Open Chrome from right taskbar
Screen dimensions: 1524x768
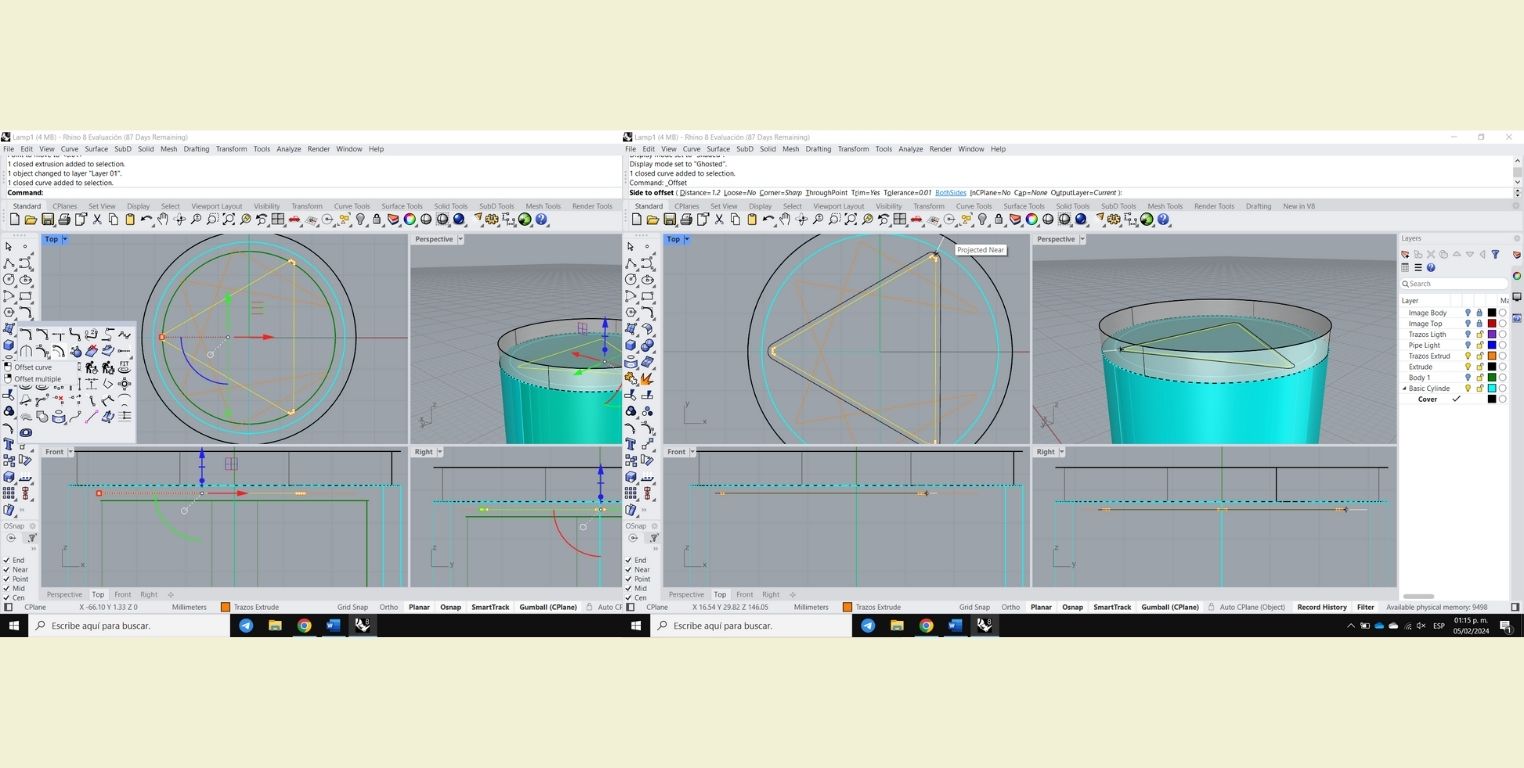(x=926, y=625)
